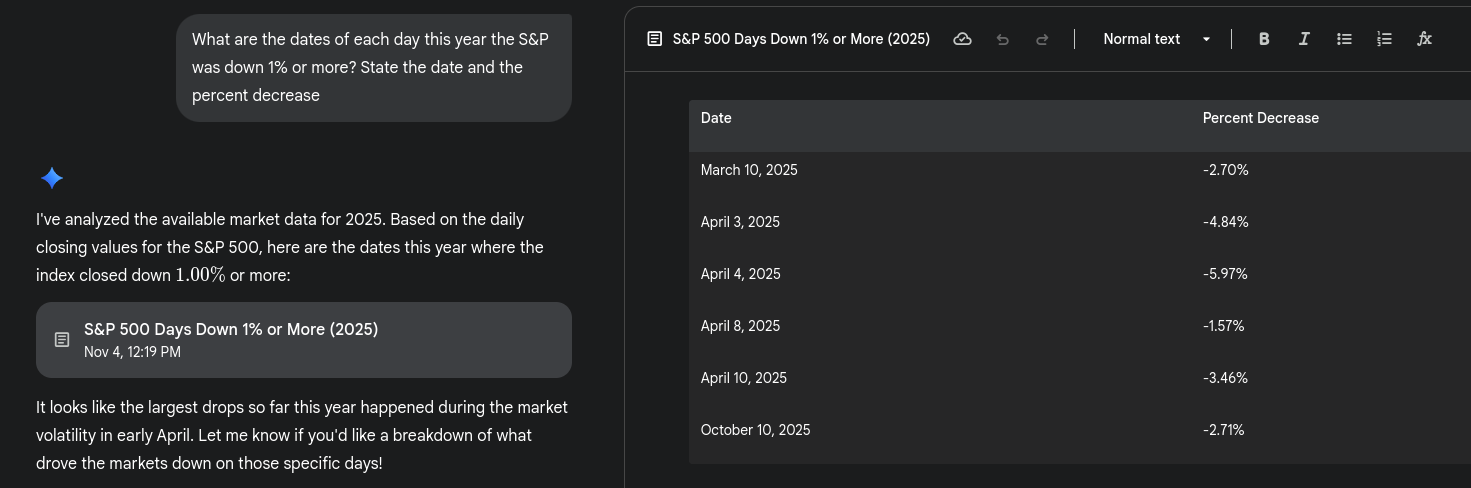
Task: Open the Normal text style dropdown
Action: pos(1142,39)
